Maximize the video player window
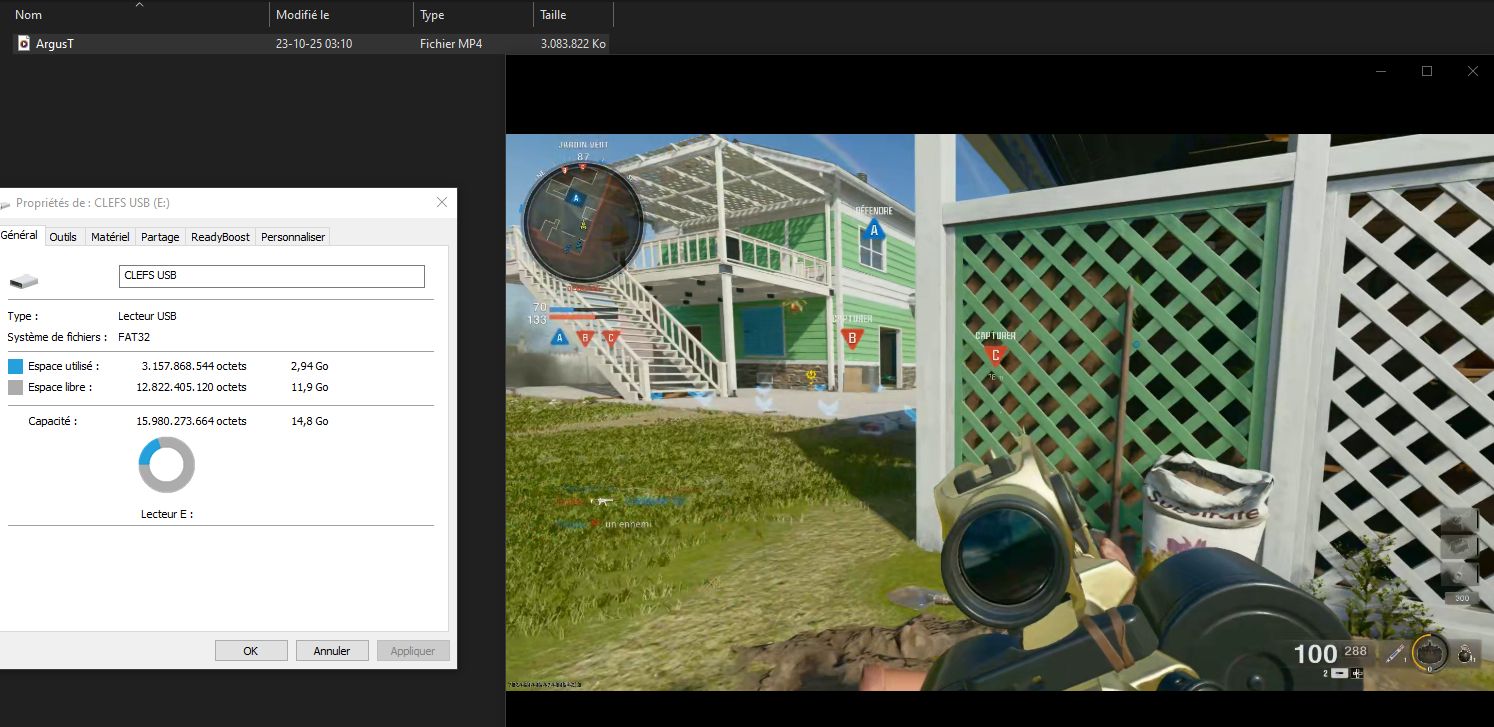The width and height of the screenshot is (1494, 727). coord(1427,71)
